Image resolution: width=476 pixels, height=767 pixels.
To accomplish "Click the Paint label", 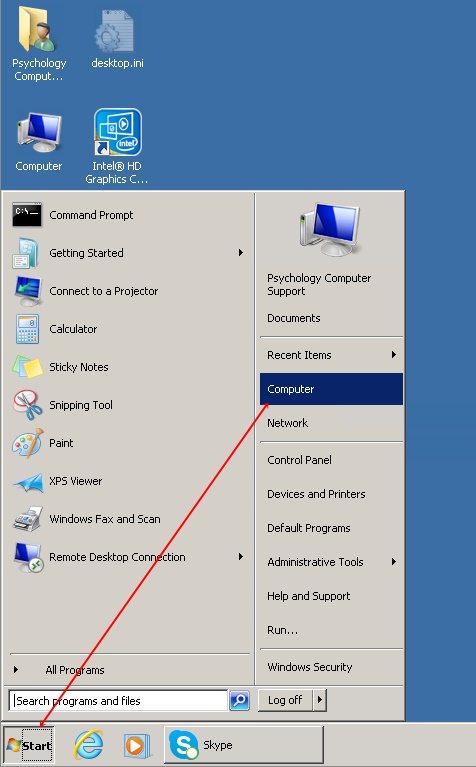I will 61,443.
